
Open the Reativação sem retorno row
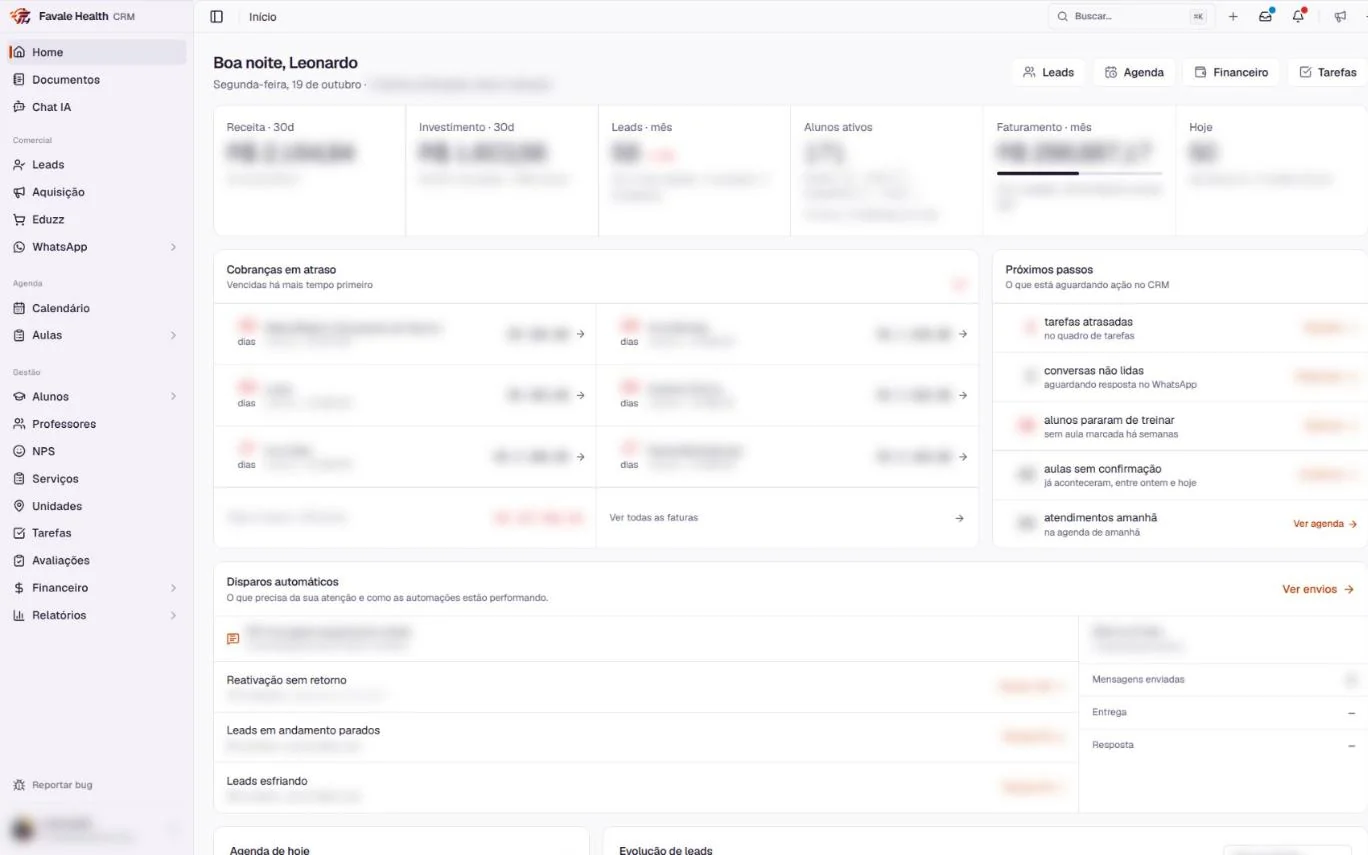(646, 687)
